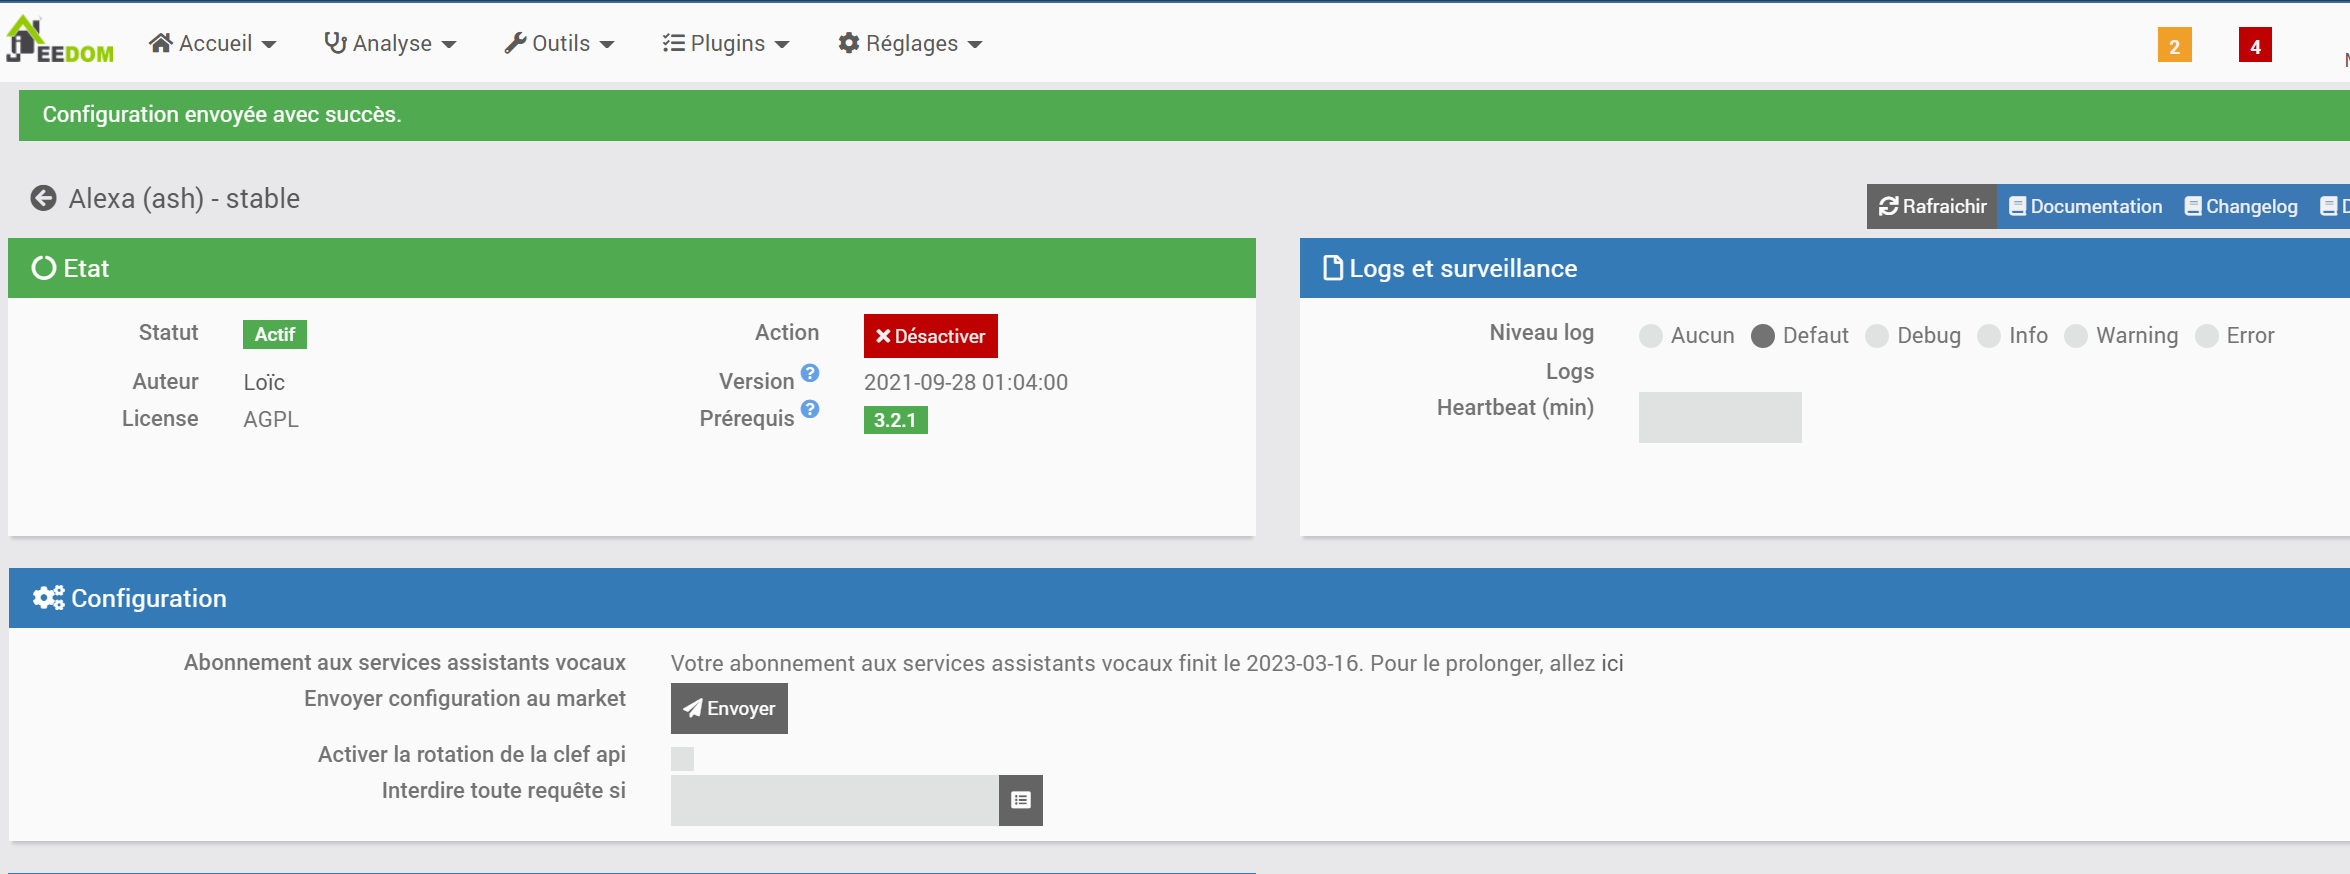Image resolution: width=2350 pixels, height=874 pixels.
Task: Select the Debug log level
Action: [x=1877, y=336]
